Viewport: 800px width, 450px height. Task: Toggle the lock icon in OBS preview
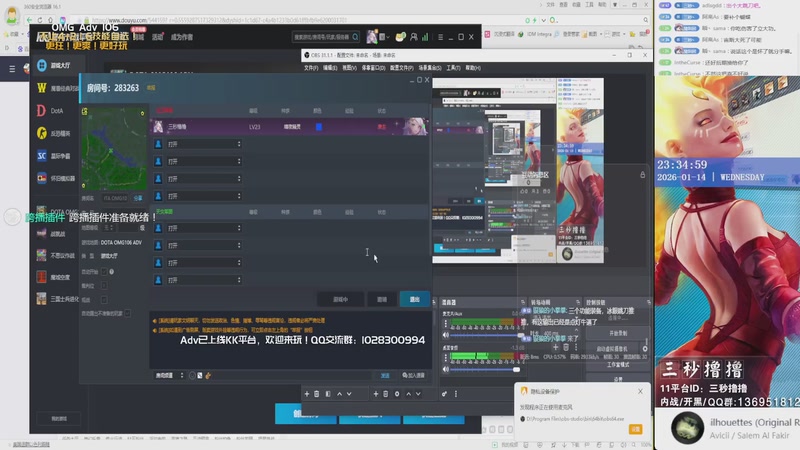642,175
